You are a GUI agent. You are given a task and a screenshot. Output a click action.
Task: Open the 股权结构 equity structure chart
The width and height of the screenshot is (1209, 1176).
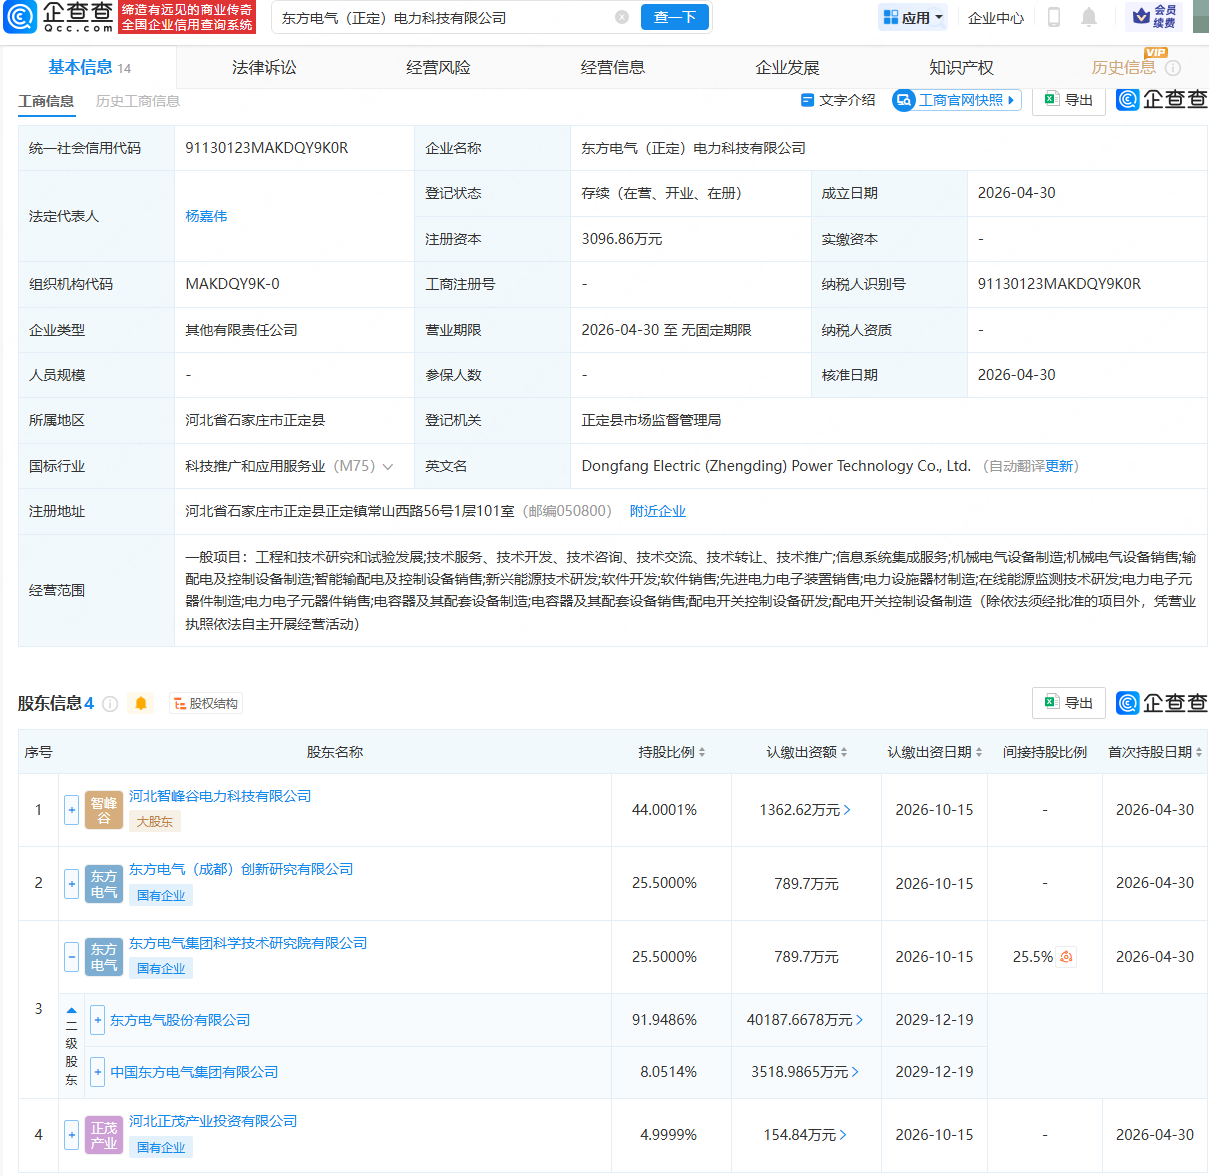tap(206, 704)
